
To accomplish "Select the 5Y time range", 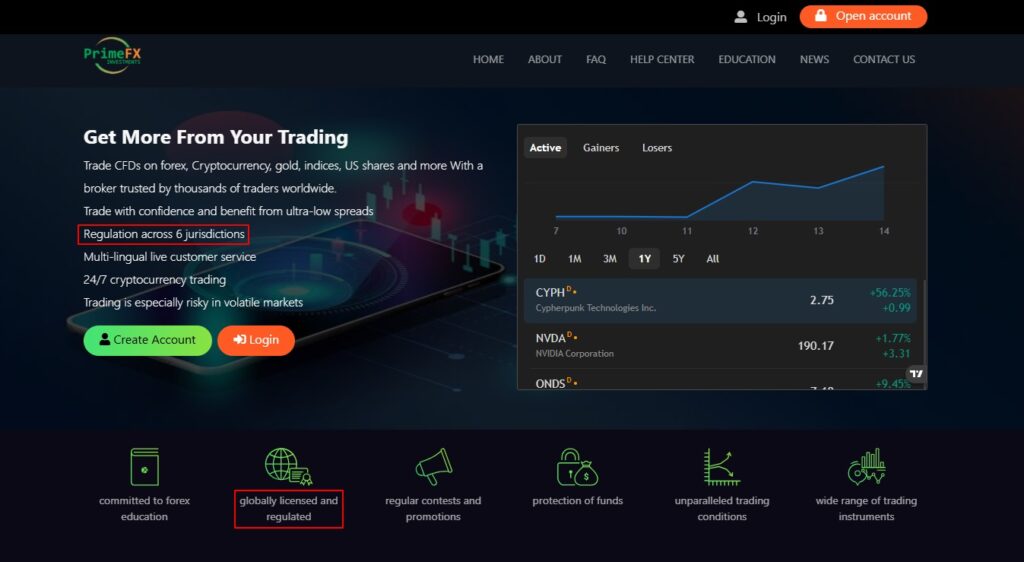I will 679,258.
